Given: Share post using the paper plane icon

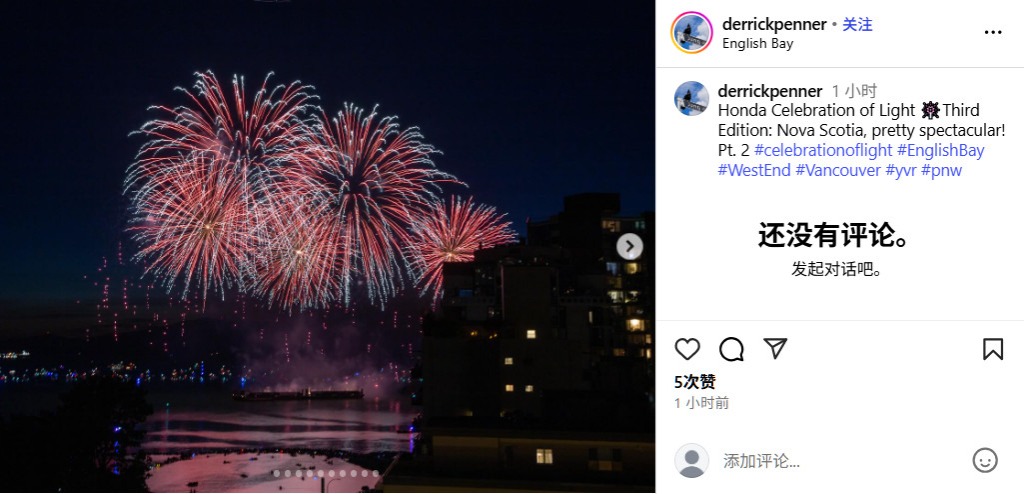Looking at the screenshot, I should point(775,348).
